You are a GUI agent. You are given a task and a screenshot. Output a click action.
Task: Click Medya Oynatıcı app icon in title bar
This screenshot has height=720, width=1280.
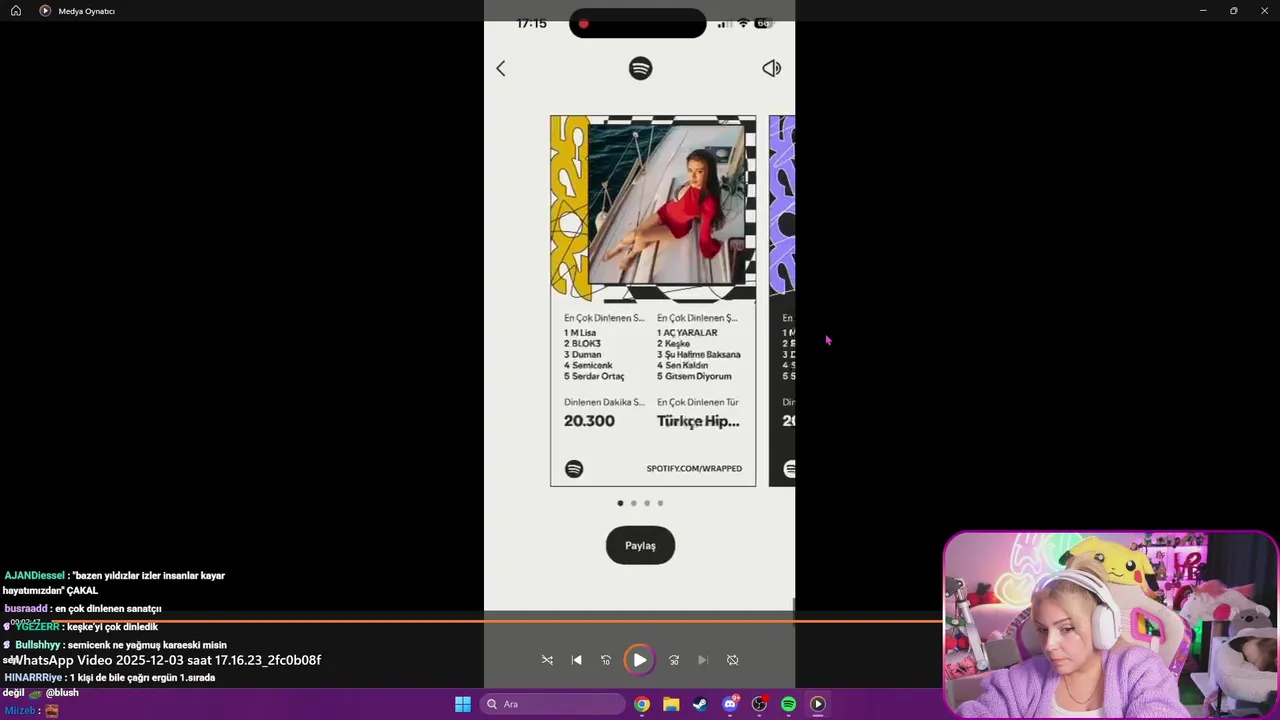click(x=45, y=11)
